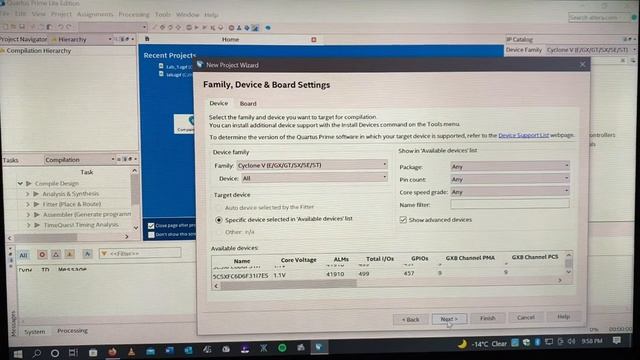Toggle the warning messages filter icon
This screenshot has width=640, height=360.
pyautogui.click(x=70, y=254)
